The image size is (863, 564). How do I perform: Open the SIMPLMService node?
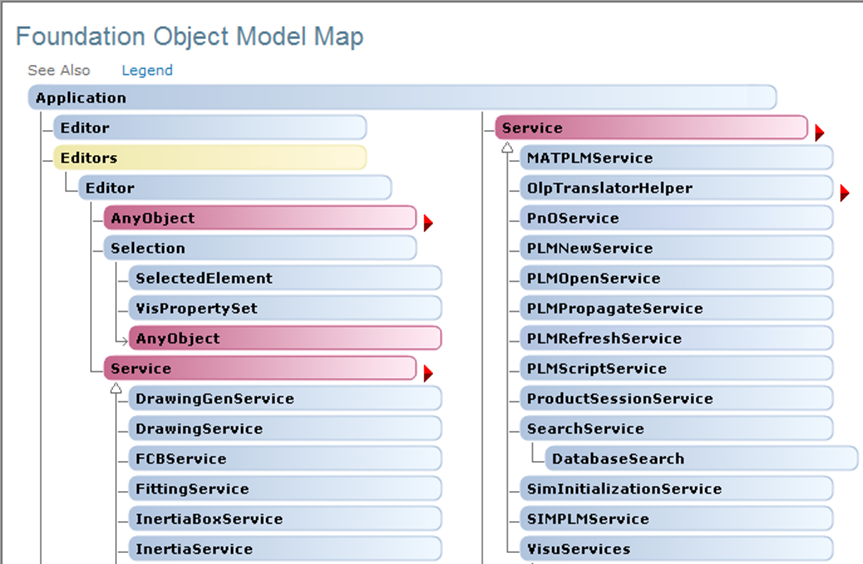676,519
